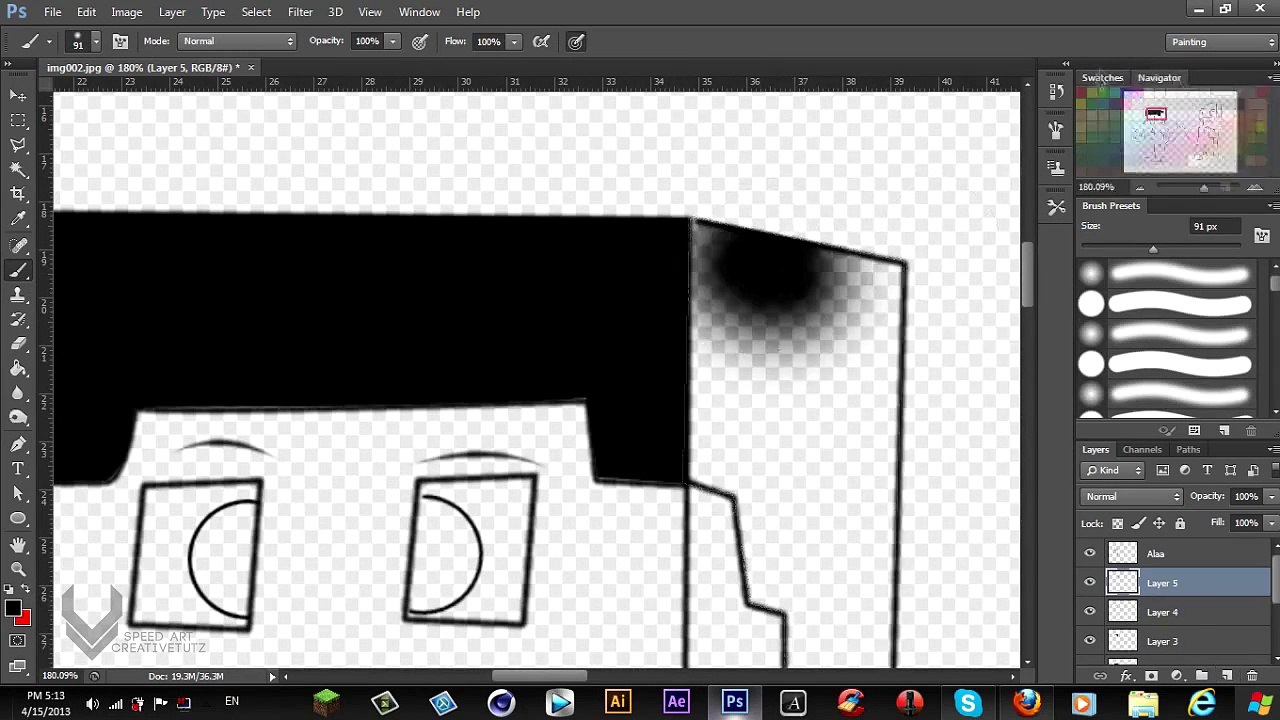The width and height of the screenshot is (1280, 720).
Task: Open brush Mode dropdown in options bar
Action: (x=237, y=41)
